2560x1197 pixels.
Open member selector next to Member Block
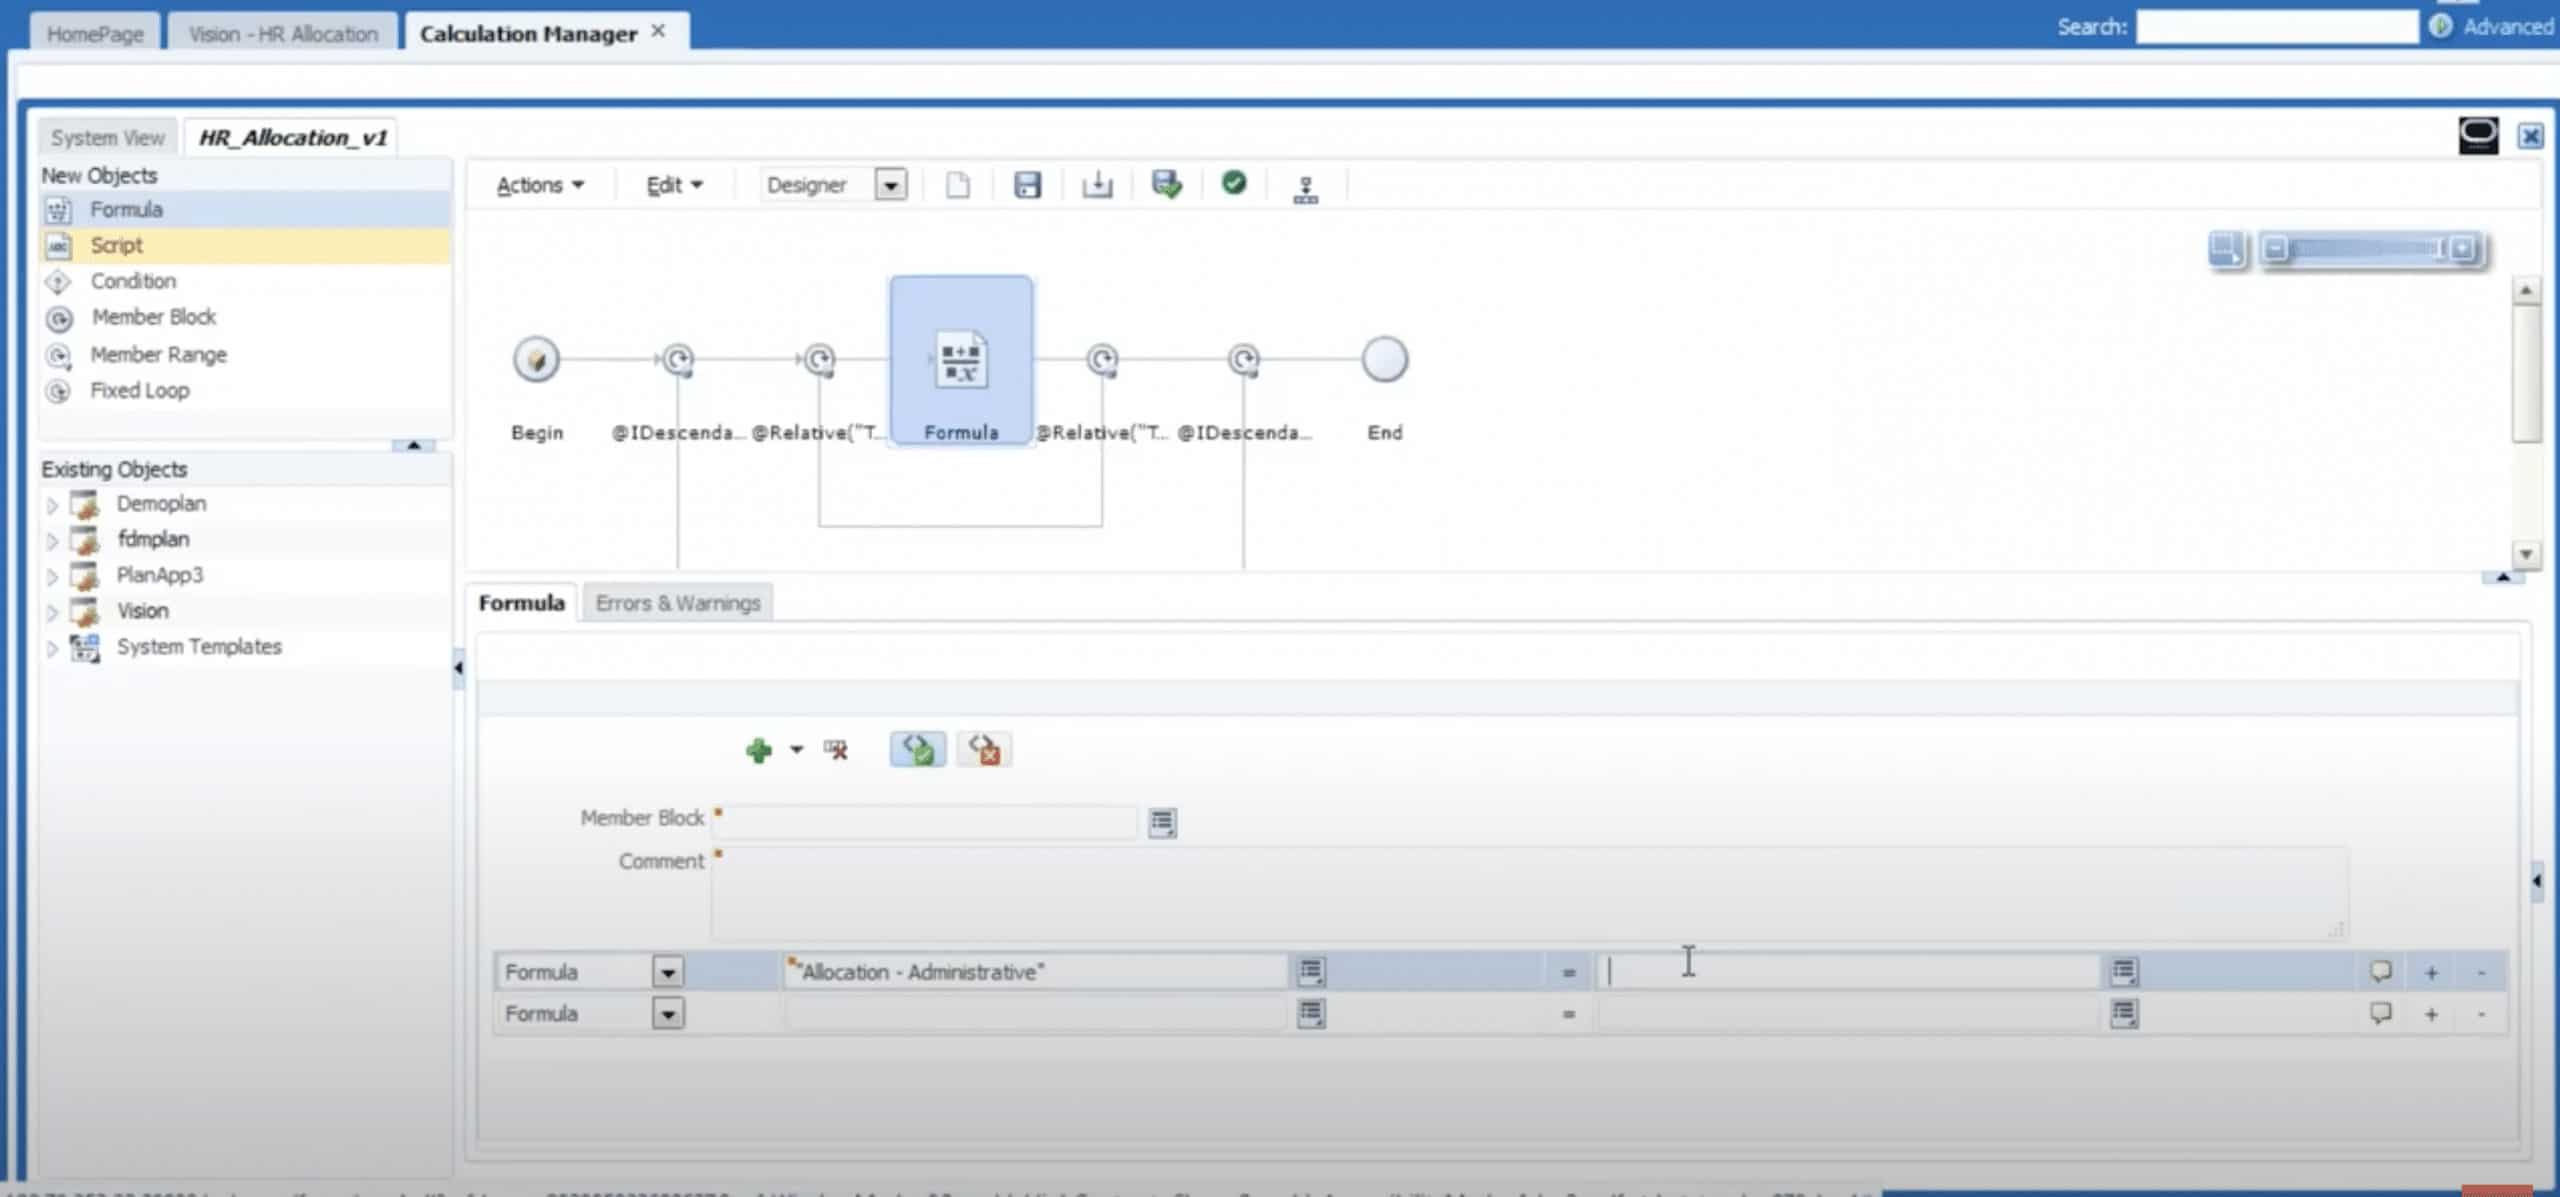click(x=1162, y=823)
